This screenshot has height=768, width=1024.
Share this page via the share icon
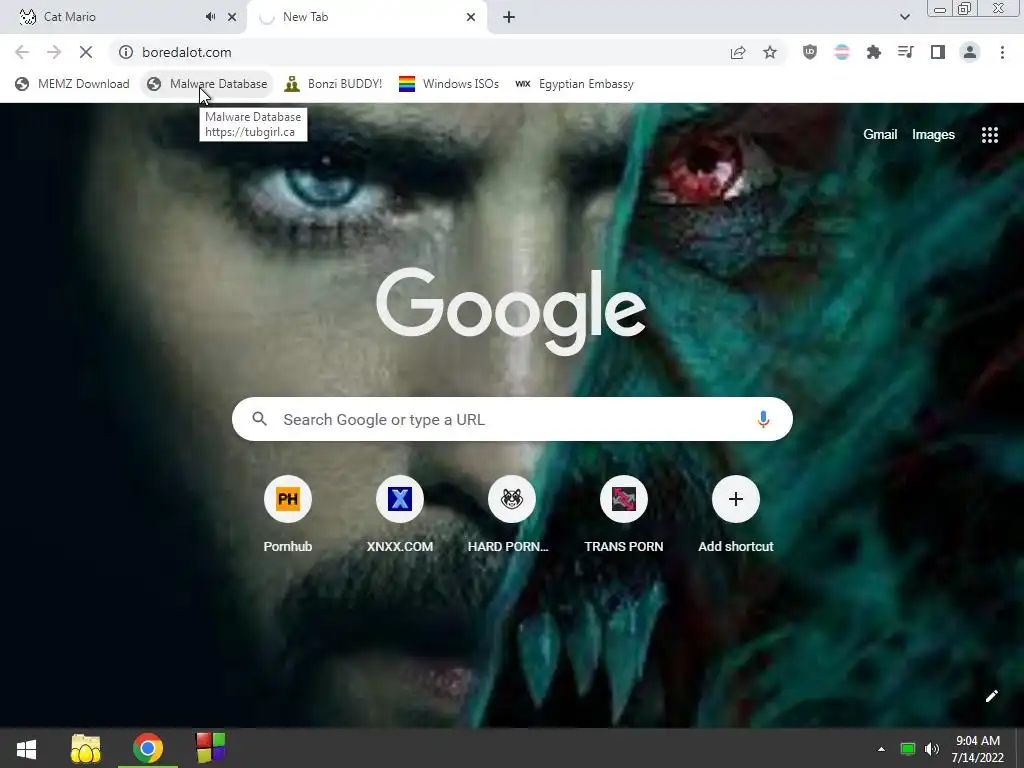coord(738,52)
